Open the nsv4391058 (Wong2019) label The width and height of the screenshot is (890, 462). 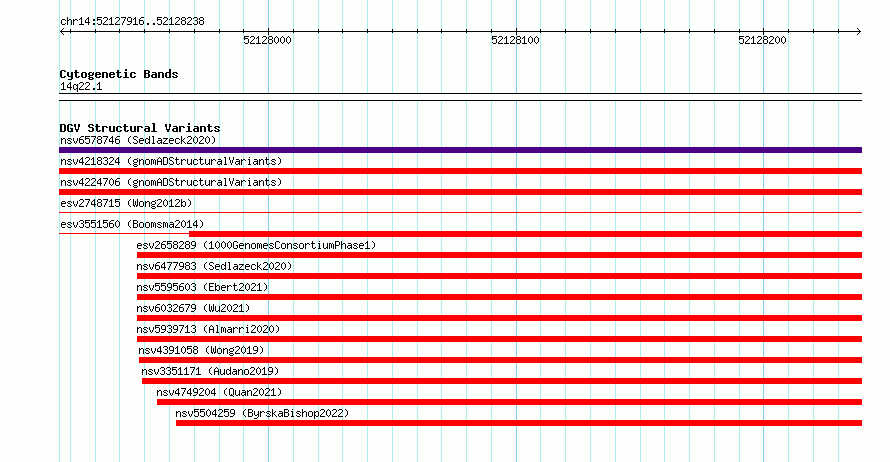(201, 350)
